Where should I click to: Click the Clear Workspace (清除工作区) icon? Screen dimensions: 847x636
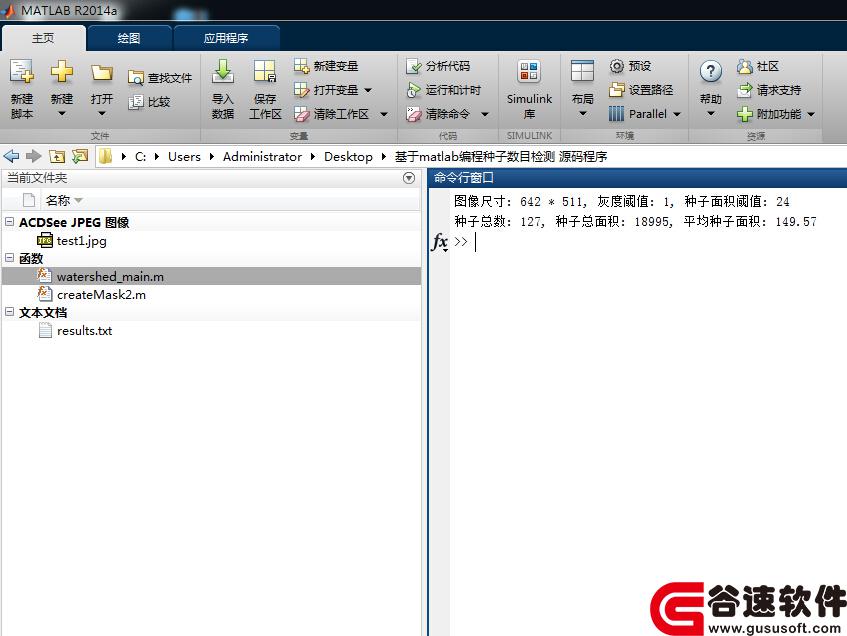pyautogui.click(x=301, y=114)
